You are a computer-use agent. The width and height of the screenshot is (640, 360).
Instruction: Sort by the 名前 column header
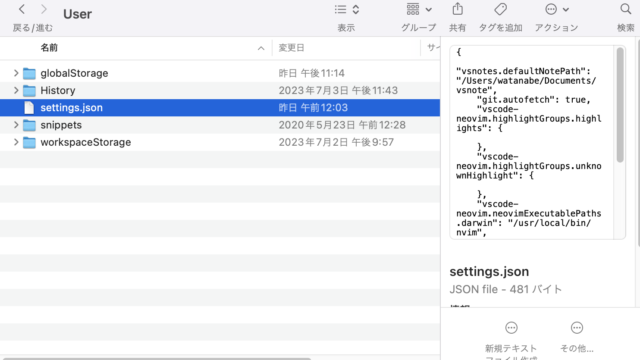(x=49, y=48)
